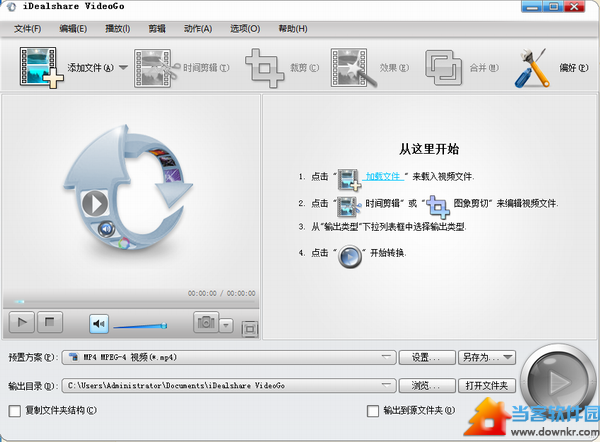
Task: Enable 输出到源文件夹 checkbox
Action: [x=373, y=411]
